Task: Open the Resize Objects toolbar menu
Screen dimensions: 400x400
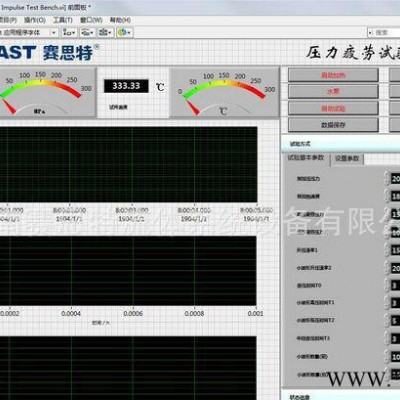Action: [106, 32]
